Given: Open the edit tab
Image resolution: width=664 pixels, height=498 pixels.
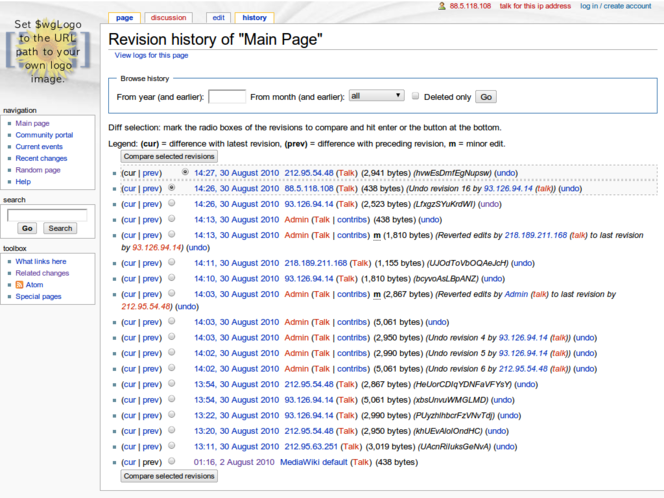Looking at the screenshot, I should point(217,17).
